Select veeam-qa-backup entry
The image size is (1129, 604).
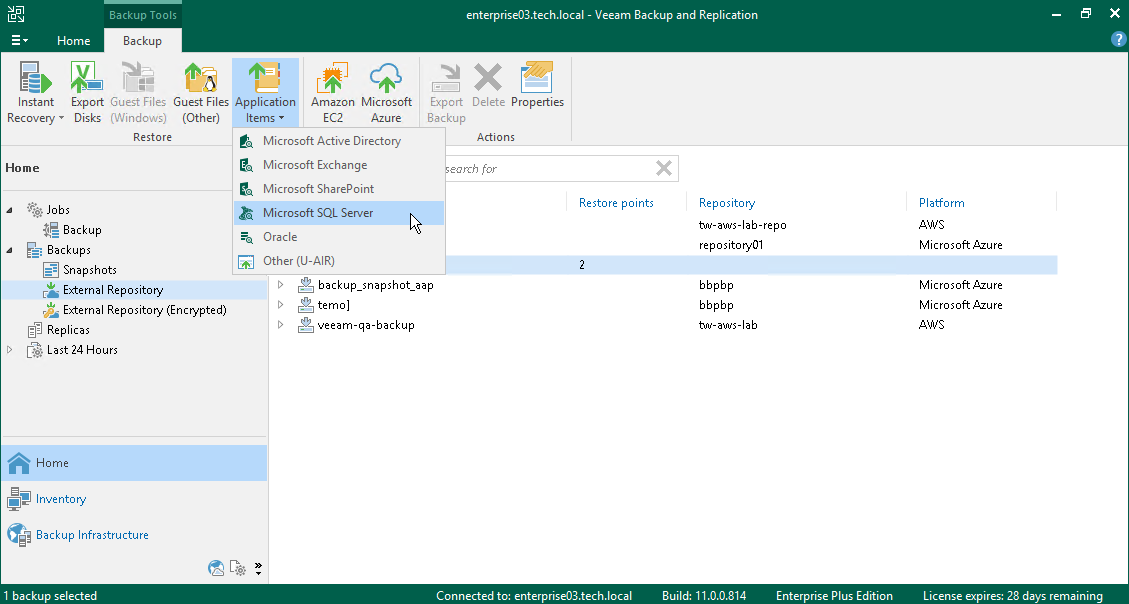(x=366, y=325)
